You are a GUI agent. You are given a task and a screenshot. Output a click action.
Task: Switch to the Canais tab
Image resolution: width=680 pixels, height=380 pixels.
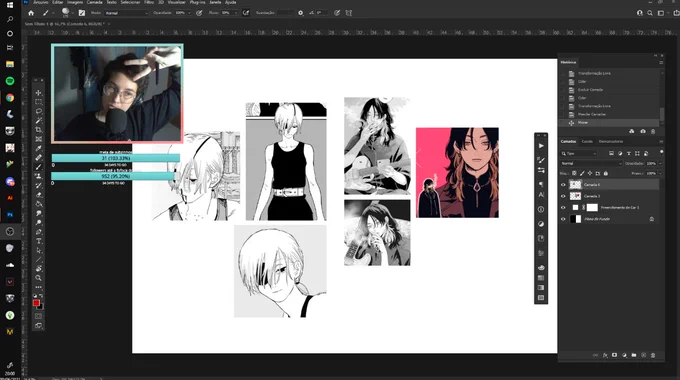coord(587,141)
